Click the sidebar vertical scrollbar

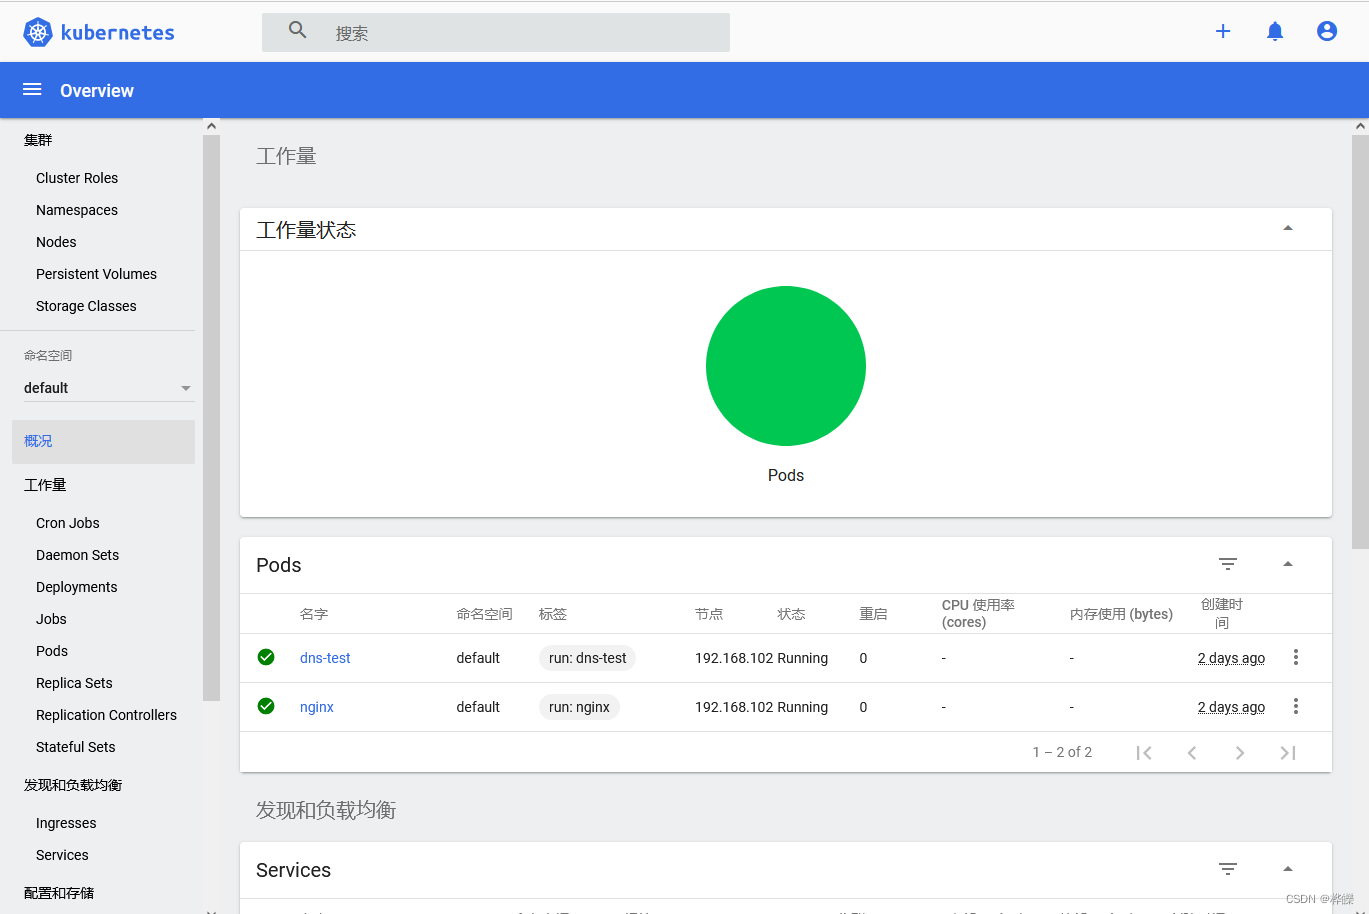211,418
